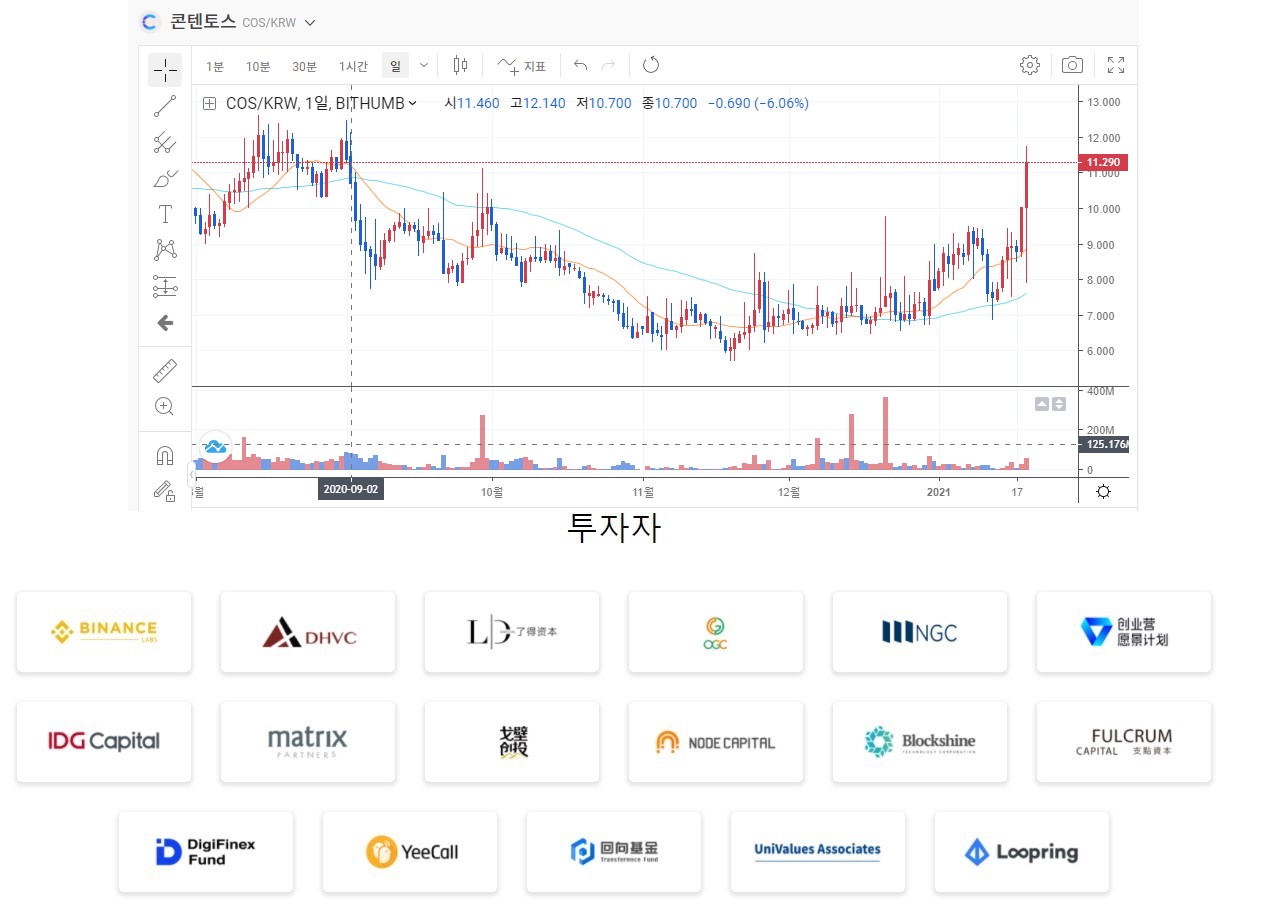Select the brush drawing tool
This screenshot has height=907, width=1282.
pos(165,179)
